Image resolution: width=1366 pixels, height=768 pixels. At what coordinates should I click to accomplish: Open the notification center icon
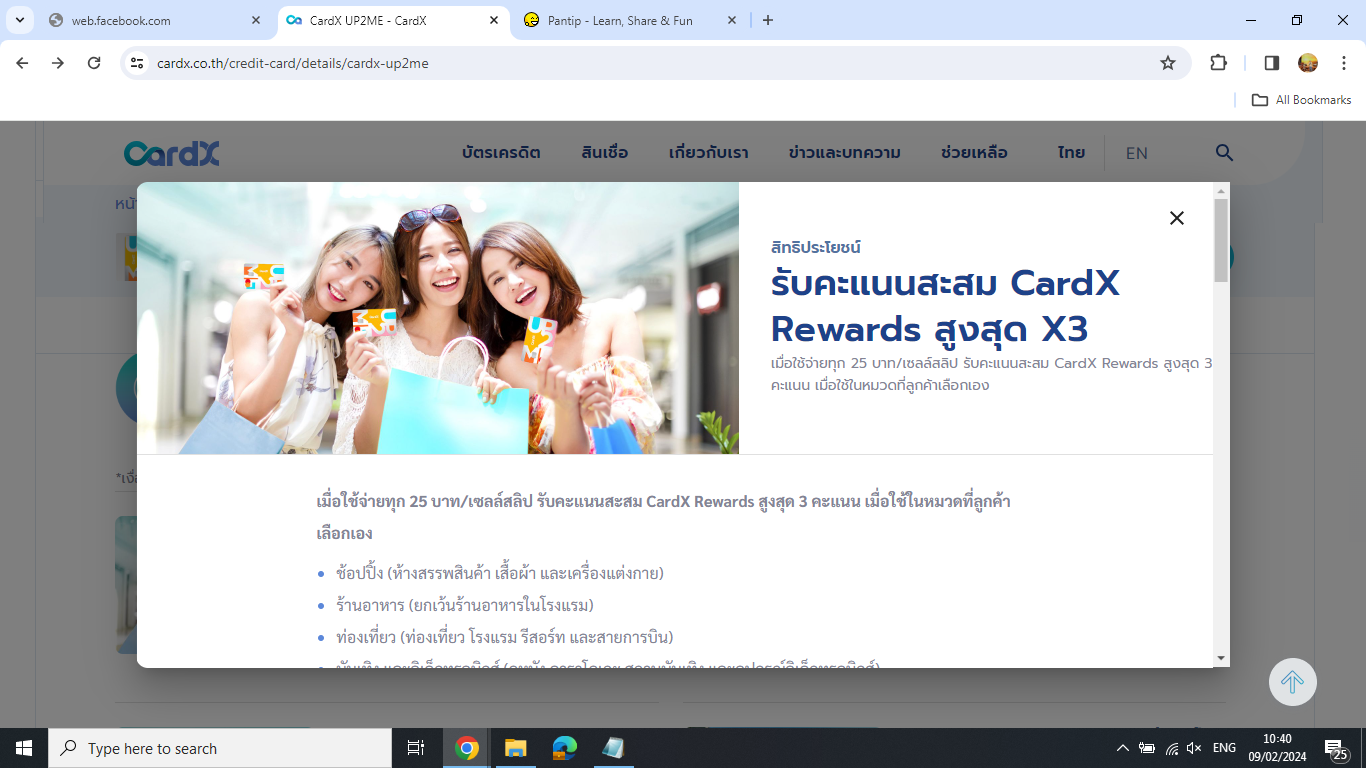tap(1337, 748)
